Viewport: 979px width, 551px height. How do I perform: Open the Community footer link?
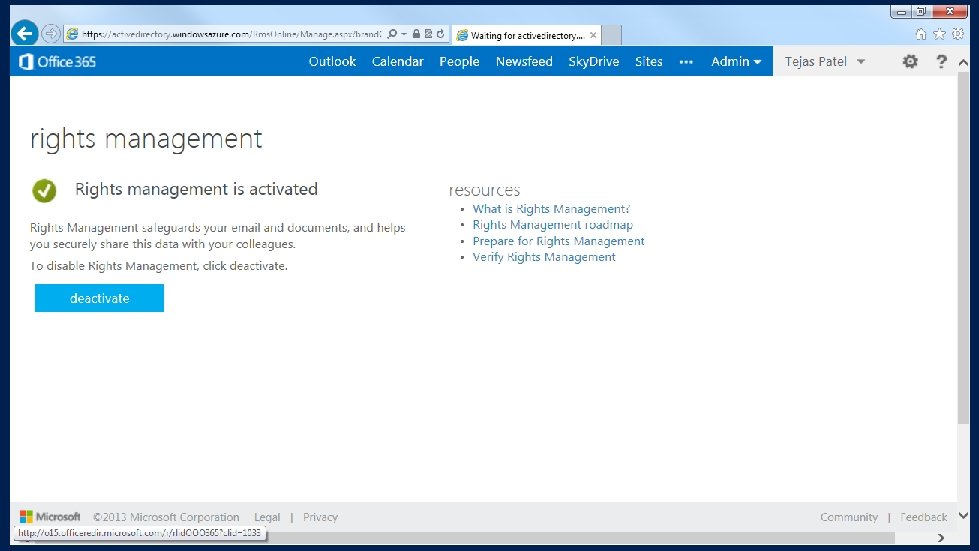click(849, 517)
